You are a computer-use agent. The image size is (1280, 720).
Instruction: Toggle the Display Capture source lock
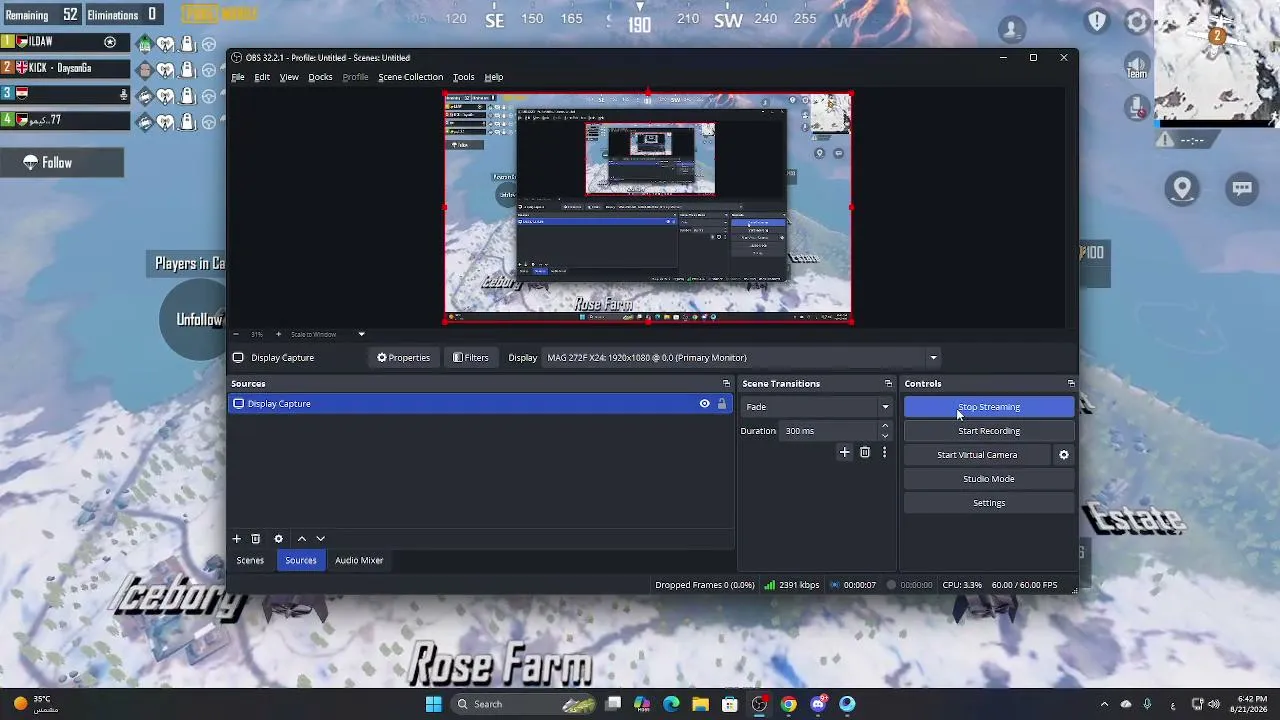(x=722, y=404)
